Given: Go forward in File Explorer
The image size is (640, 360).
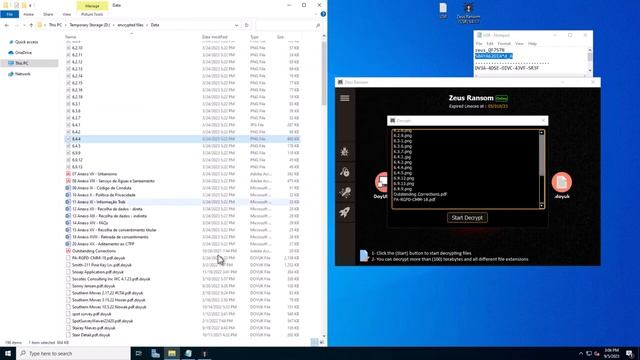Looking at the screenshot, I should click(x=17, y=25).
